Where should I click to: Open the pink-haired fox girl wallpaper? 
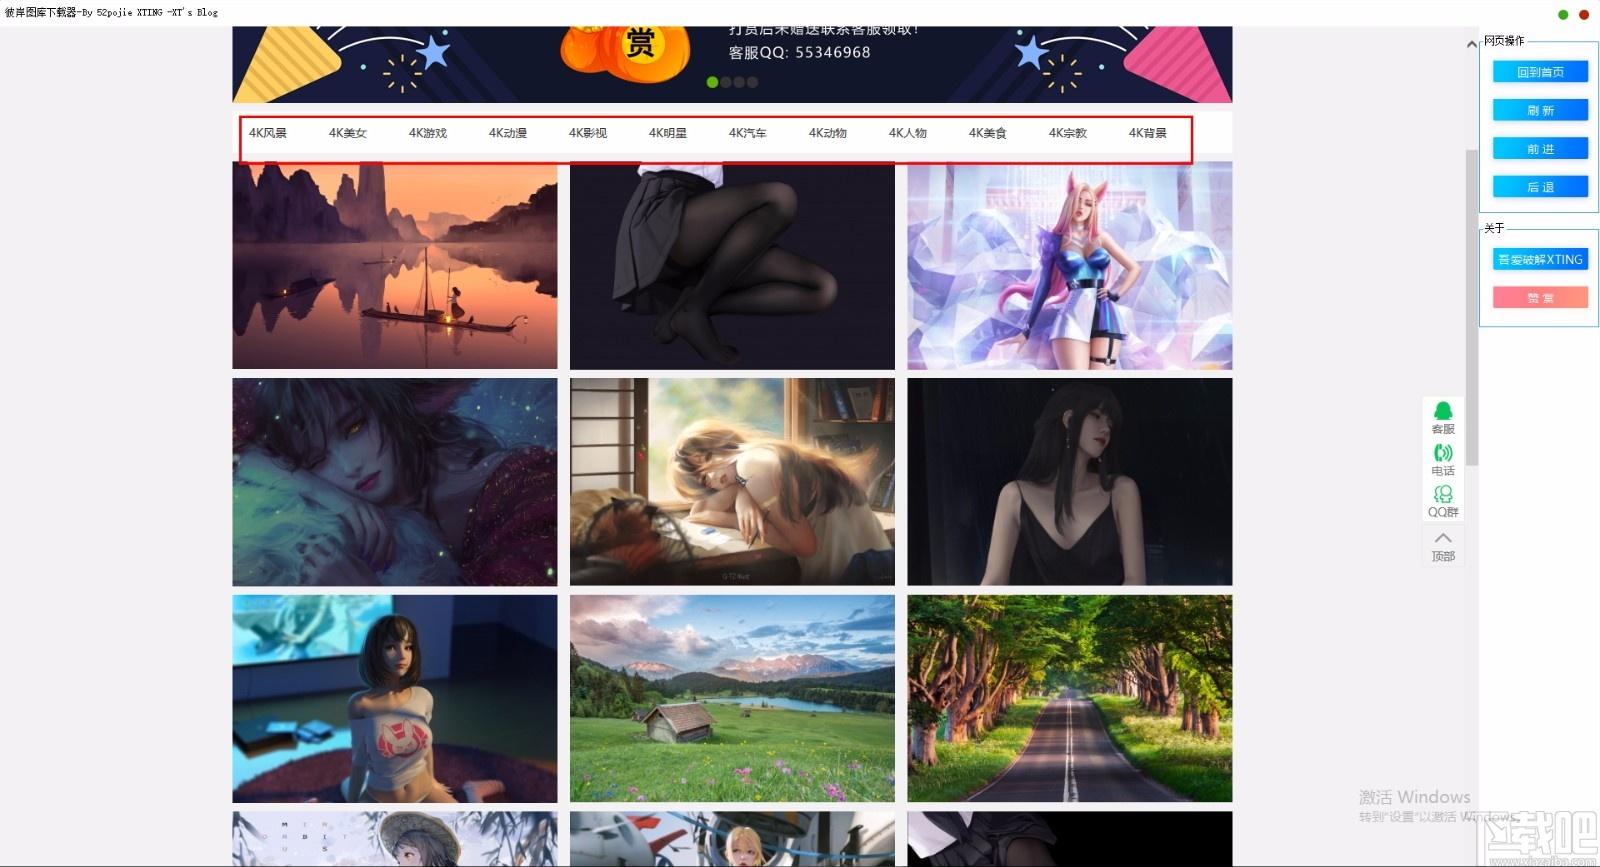[1070, 266]
